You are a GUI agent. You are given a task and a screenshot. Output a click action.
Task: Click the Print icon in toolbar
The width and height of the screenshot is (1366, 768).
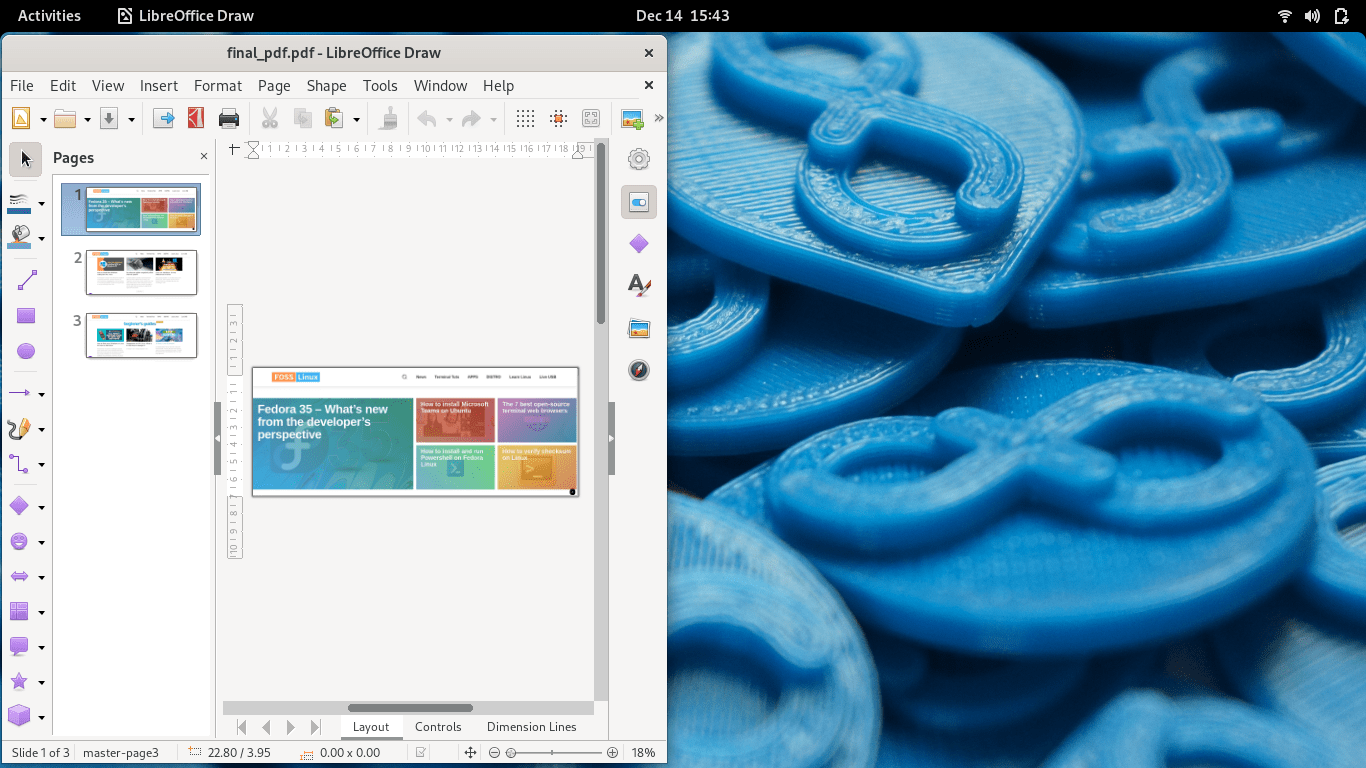[229, 119]
